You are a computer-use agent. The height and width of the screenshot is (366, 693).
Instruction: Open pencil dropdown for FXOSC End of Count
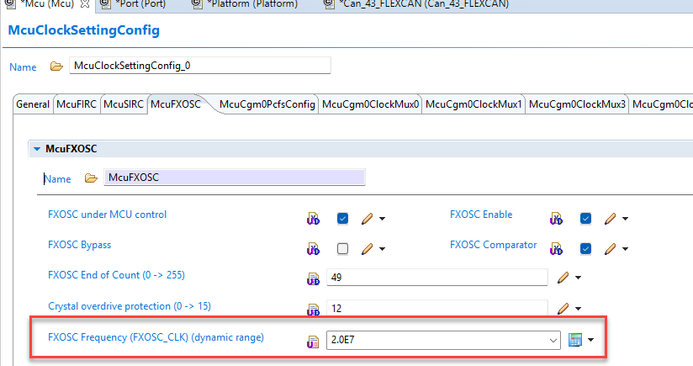click(x=578, y=278)
